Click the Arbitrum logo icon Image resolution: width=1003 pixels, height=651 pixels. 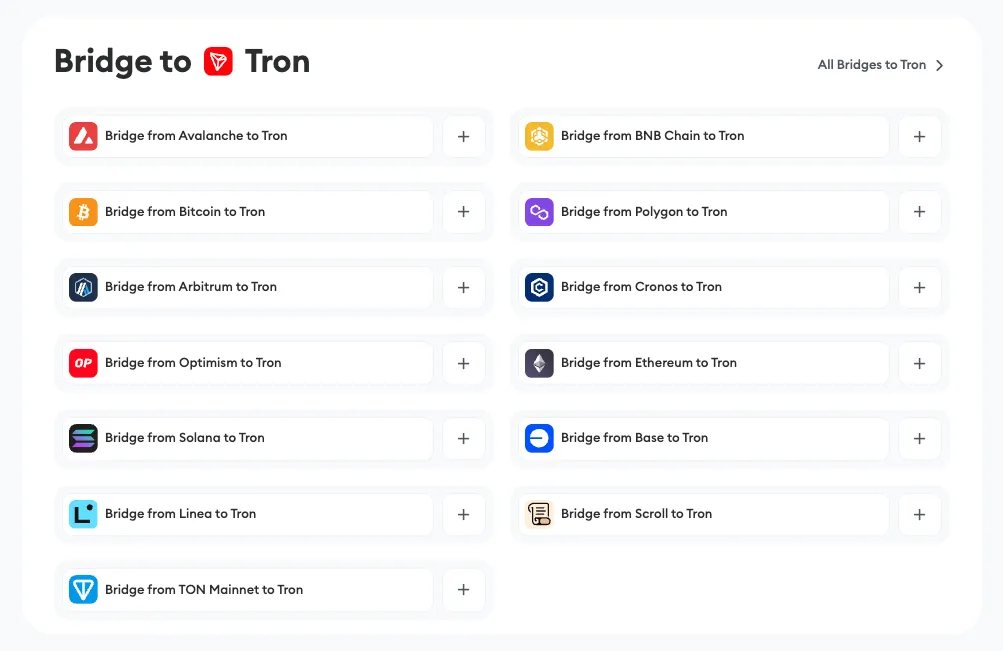click(x=83, y=287)
